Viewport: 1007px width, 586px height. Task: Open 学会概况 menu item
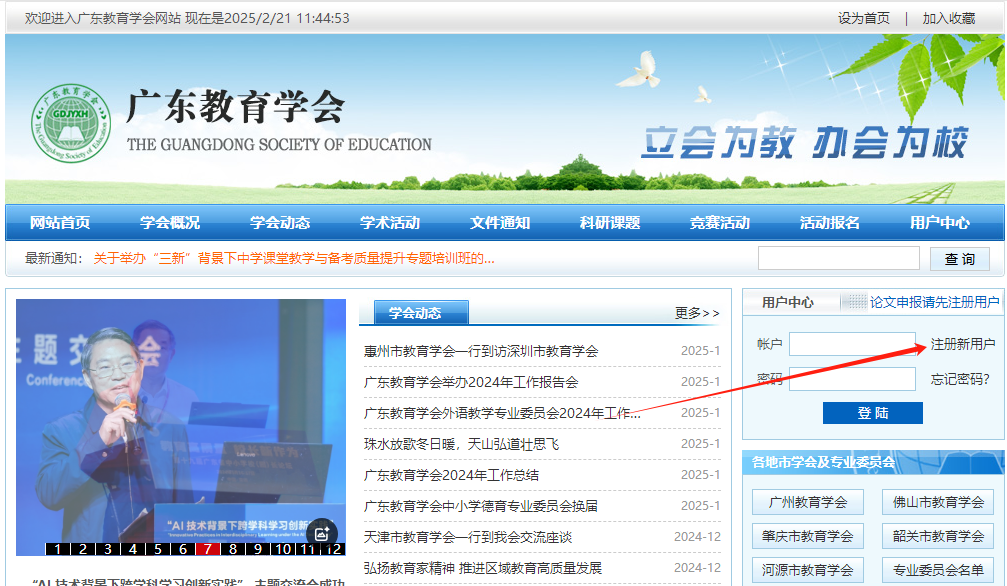pyautogui.click(x=170, y=223)
